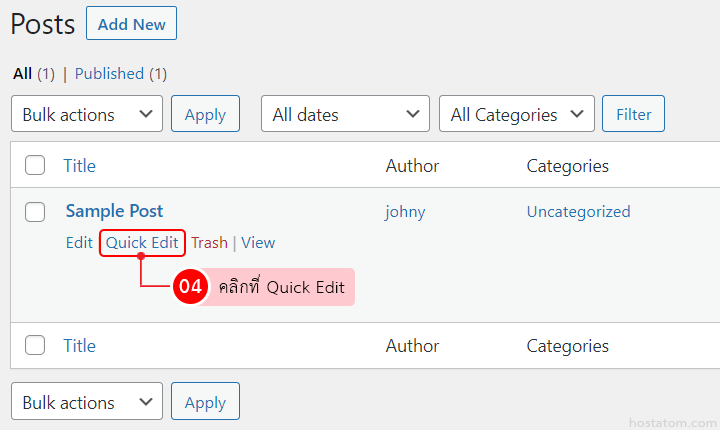Click Quick Edit under Sample Post
720x430 pixels.
point(142,242)
